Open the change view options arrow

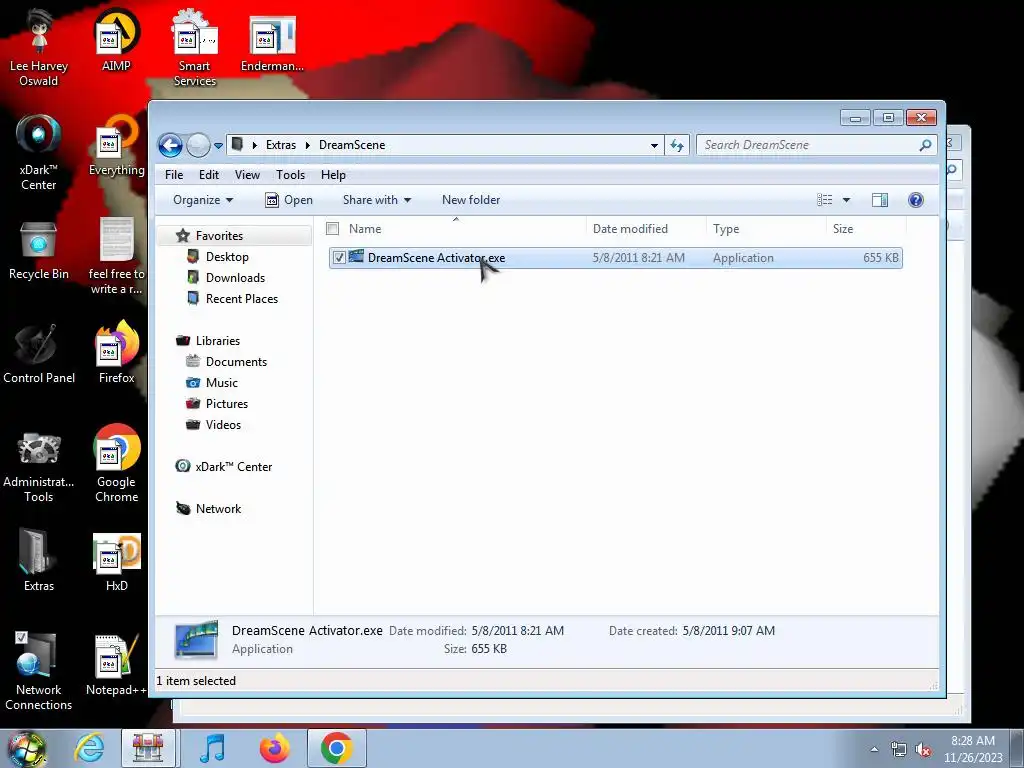coord(846,200)
